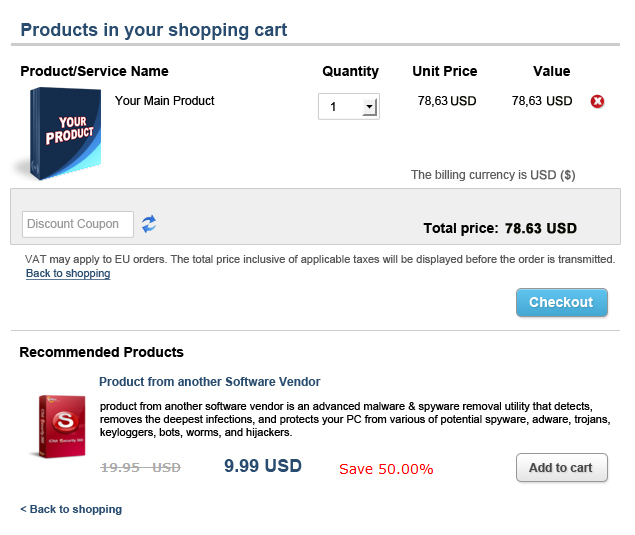Click the Your Product box image
Viewport: 635px width, 535px height.
[61, 133]
